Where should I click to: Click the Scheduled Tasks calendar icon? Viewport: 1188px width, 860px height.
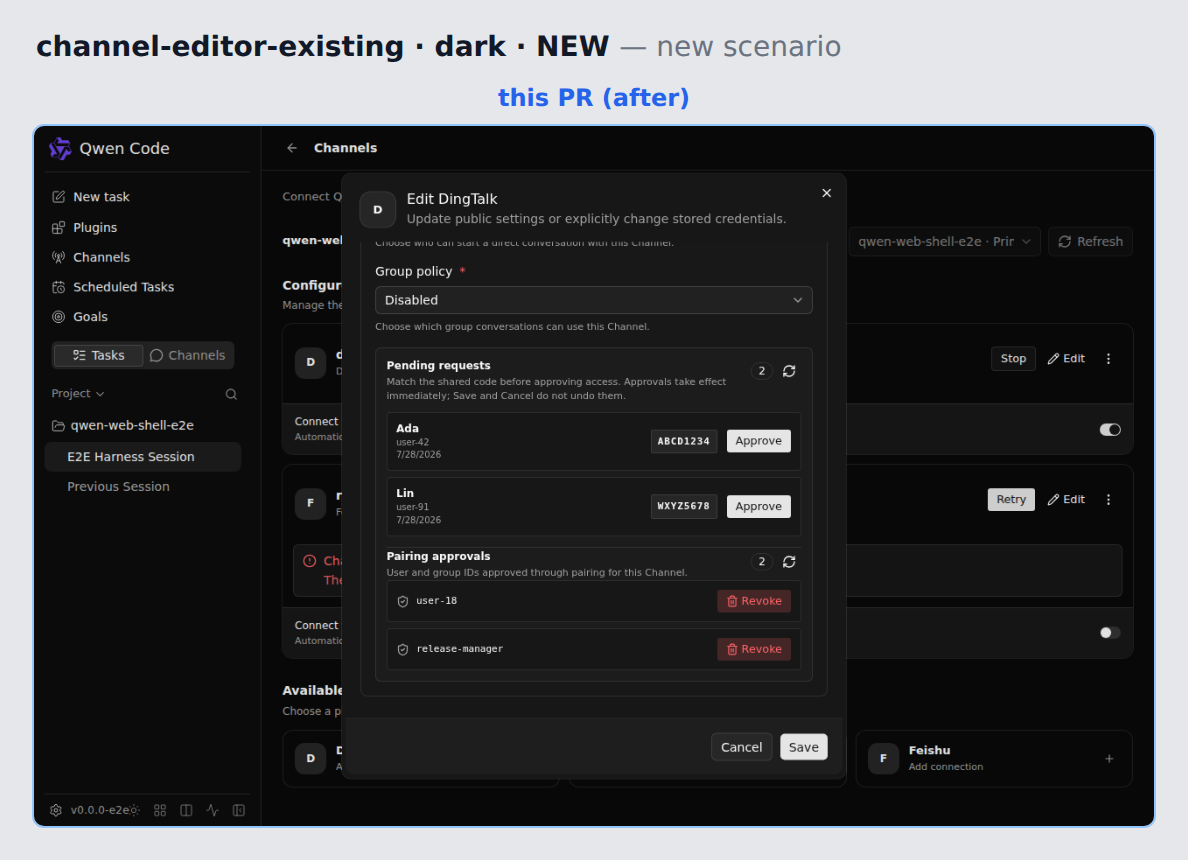(58, 287)
